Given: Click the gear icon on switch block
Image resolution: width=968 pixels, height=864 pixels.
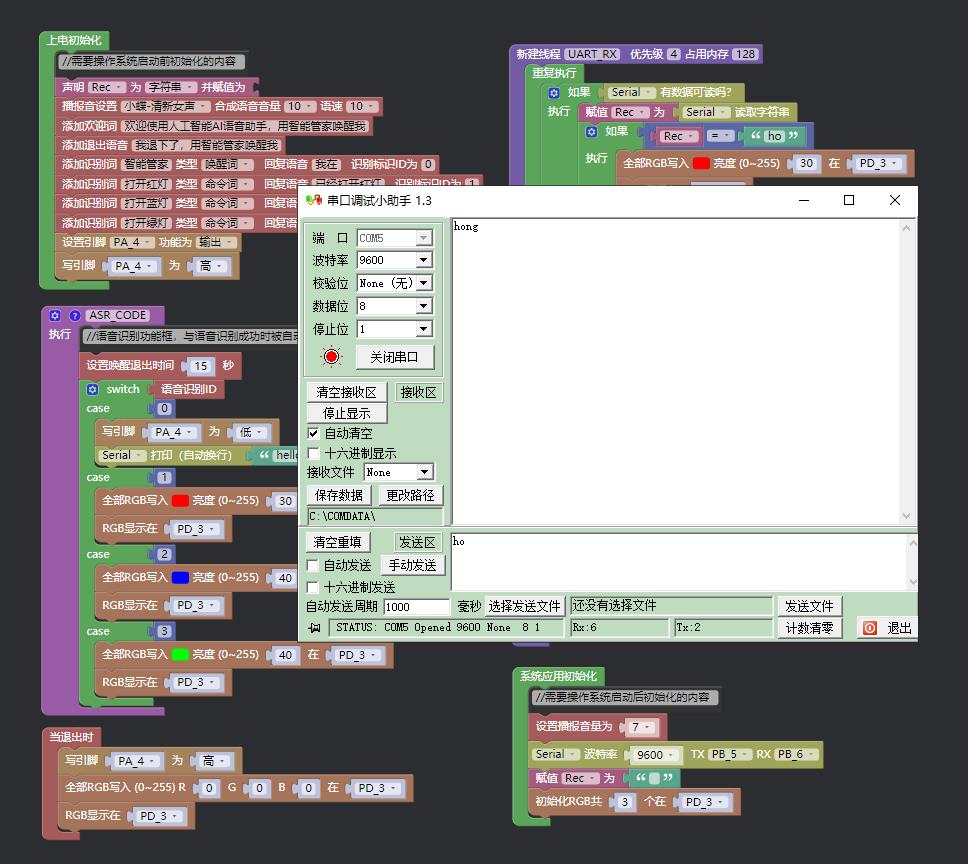Looking at the screenshot, I should click(x=93, y=389).
